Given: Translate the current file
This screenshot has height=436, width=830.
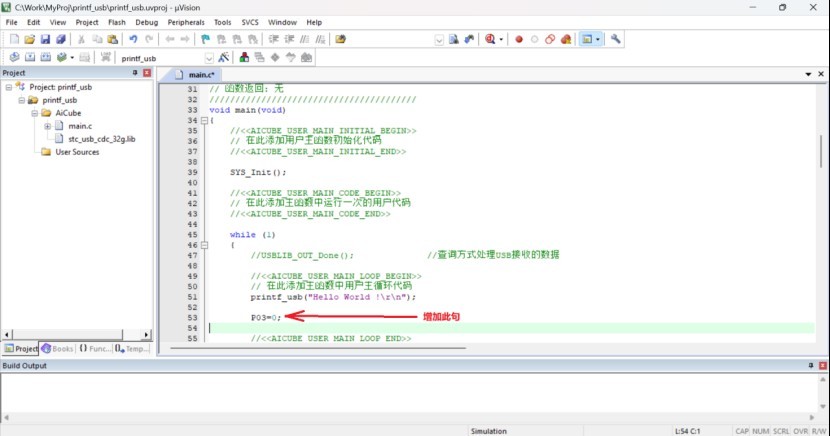Looking at the screenshot, I should click(x=14, y=57).
